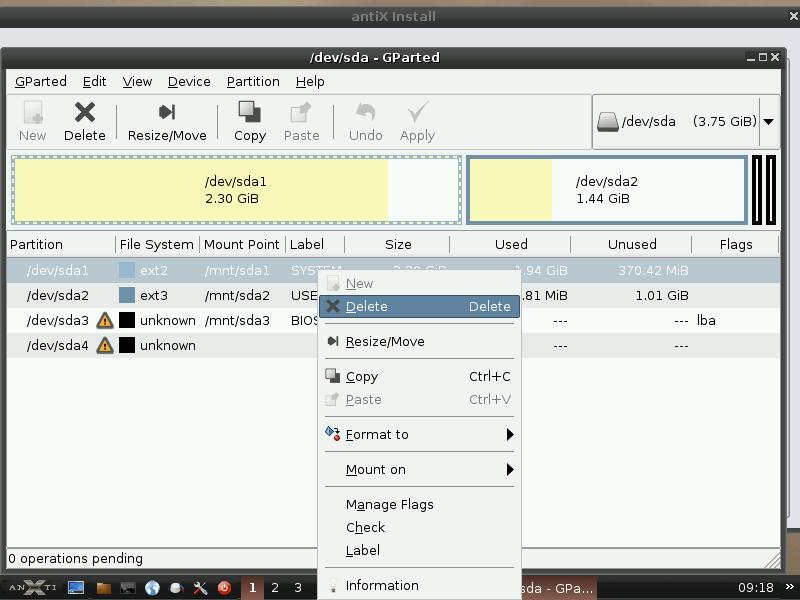800x600 pixels.
Task: Open the device selector dropdown arrow
Action: (769, 121)
